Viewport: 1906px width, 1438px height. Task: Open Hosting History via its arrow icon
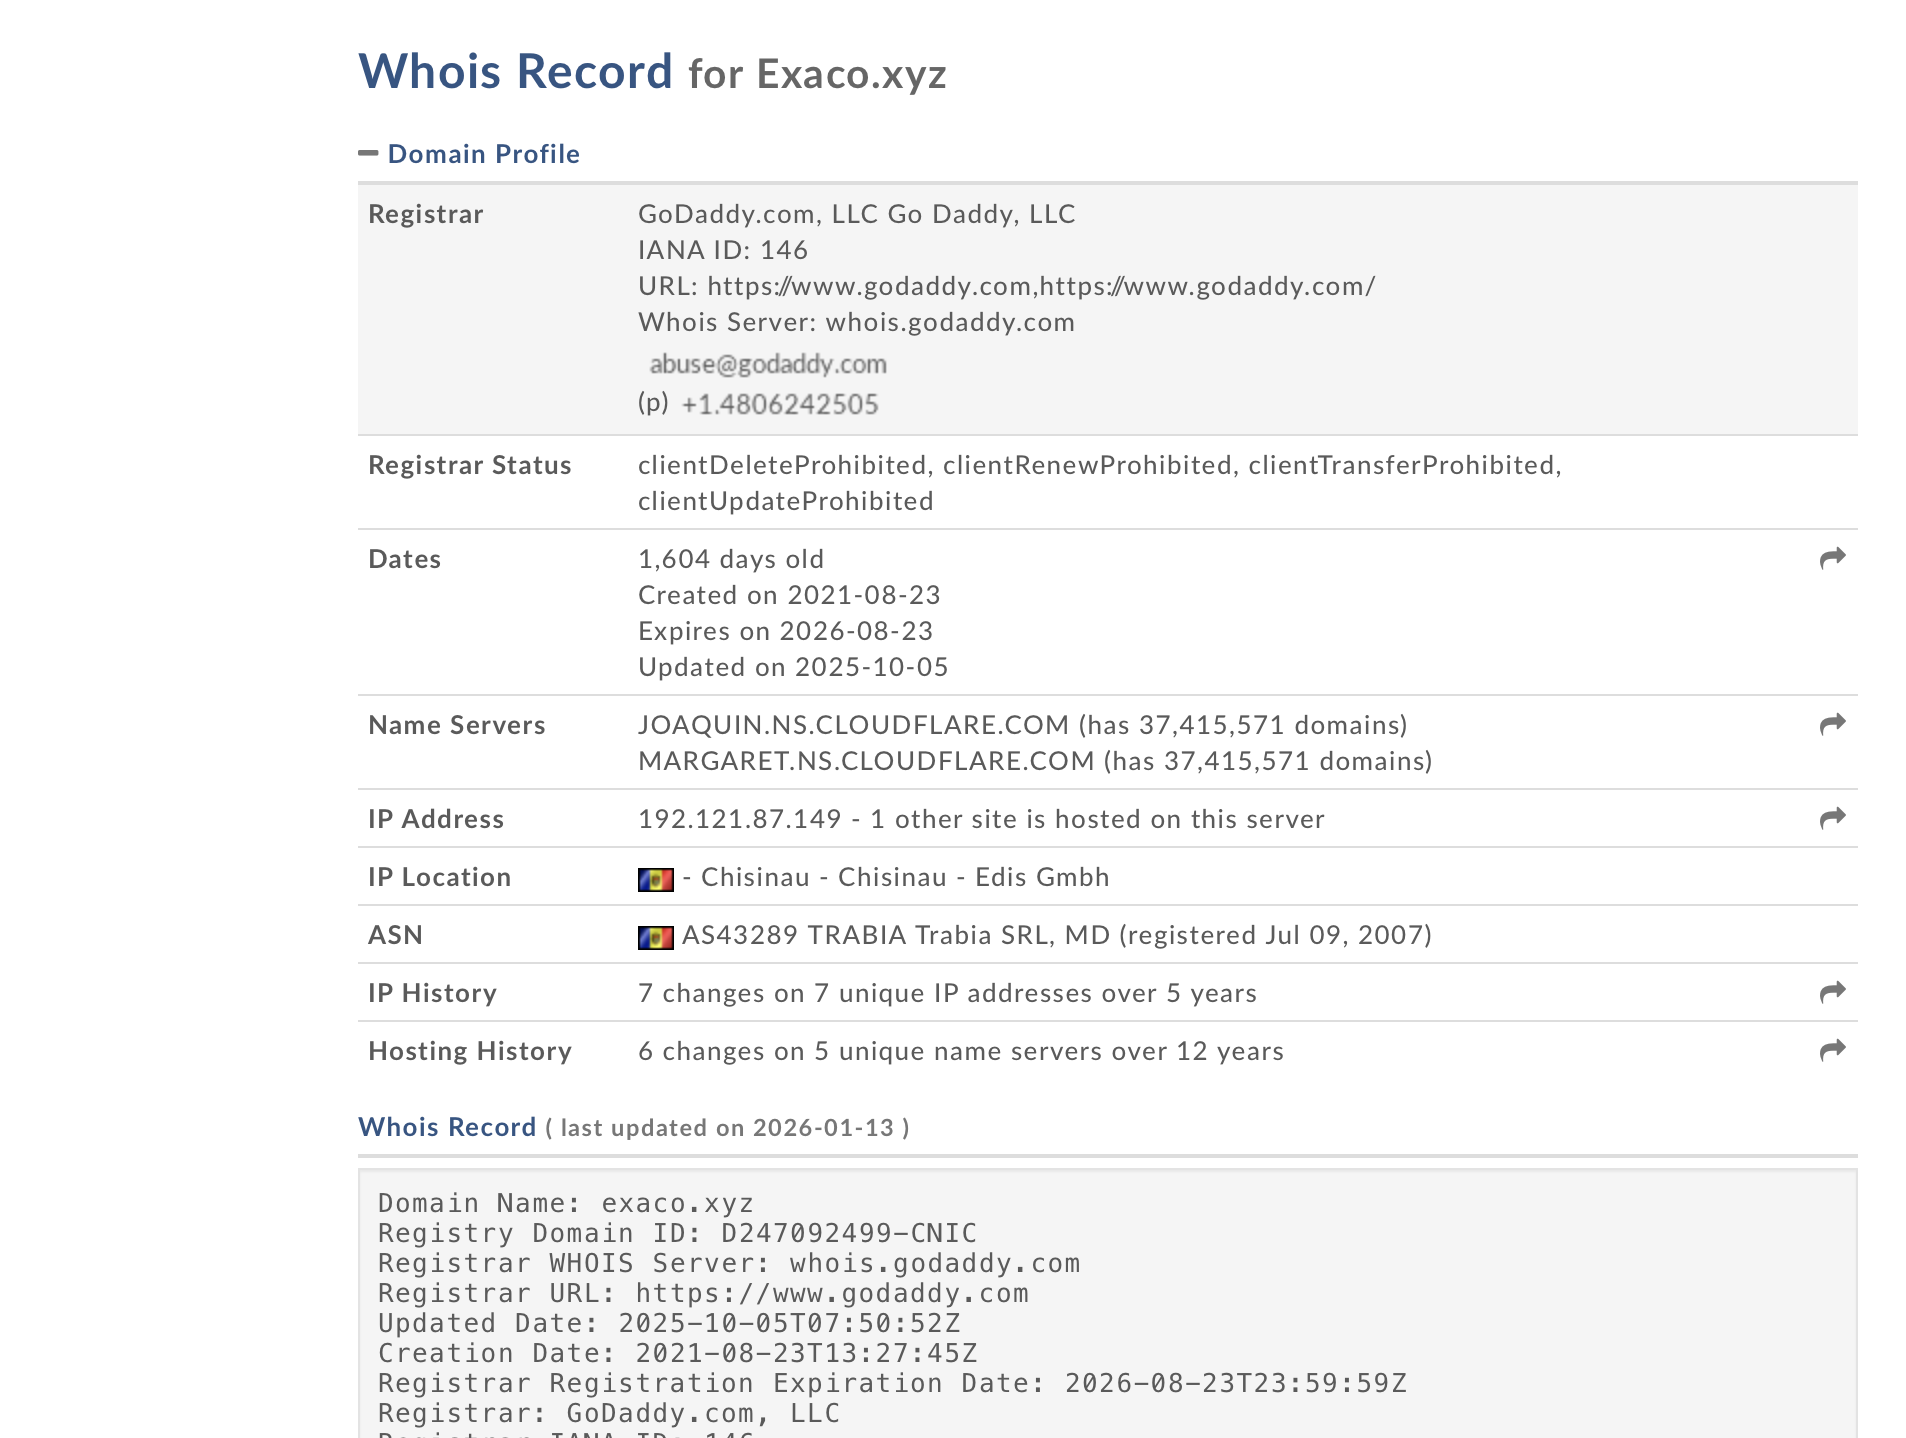[x=1832, y=1050]
